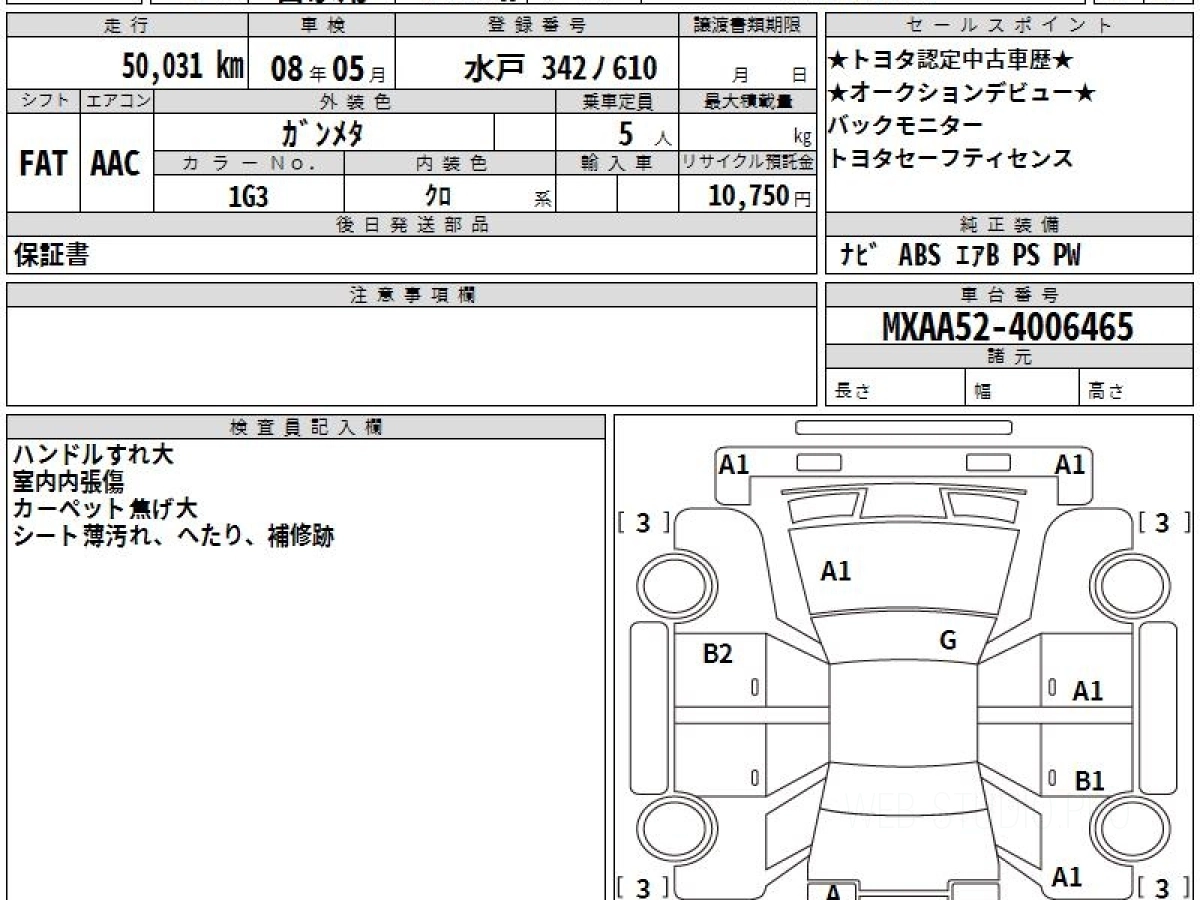Screen dimensions: 1200x900
Task: Click the カラーNo. header
Action: click(249, 163)
